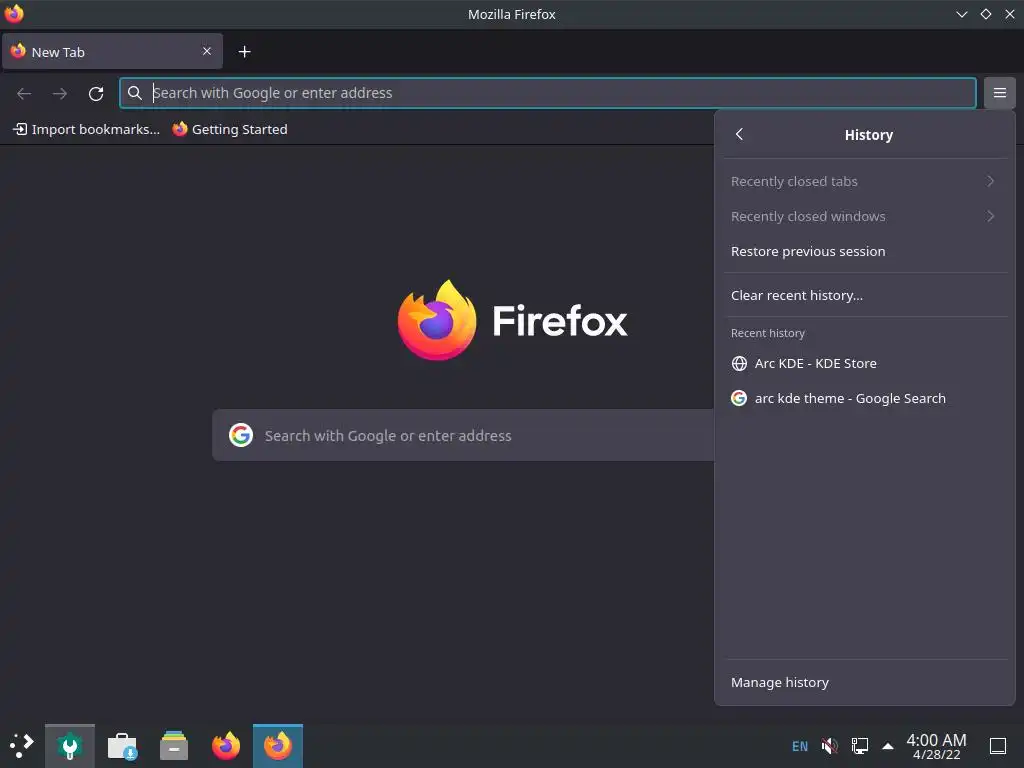Choose Clear recent history...
This screenshot has width=1024, height=768.
tap(865, 295)
